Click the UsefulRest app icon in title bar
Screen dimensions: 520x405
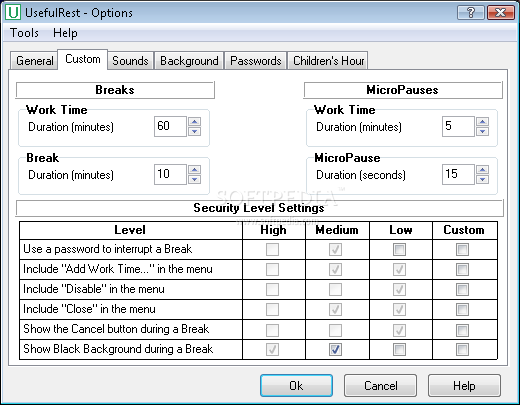pyautogui.click(x=13, y=12)
